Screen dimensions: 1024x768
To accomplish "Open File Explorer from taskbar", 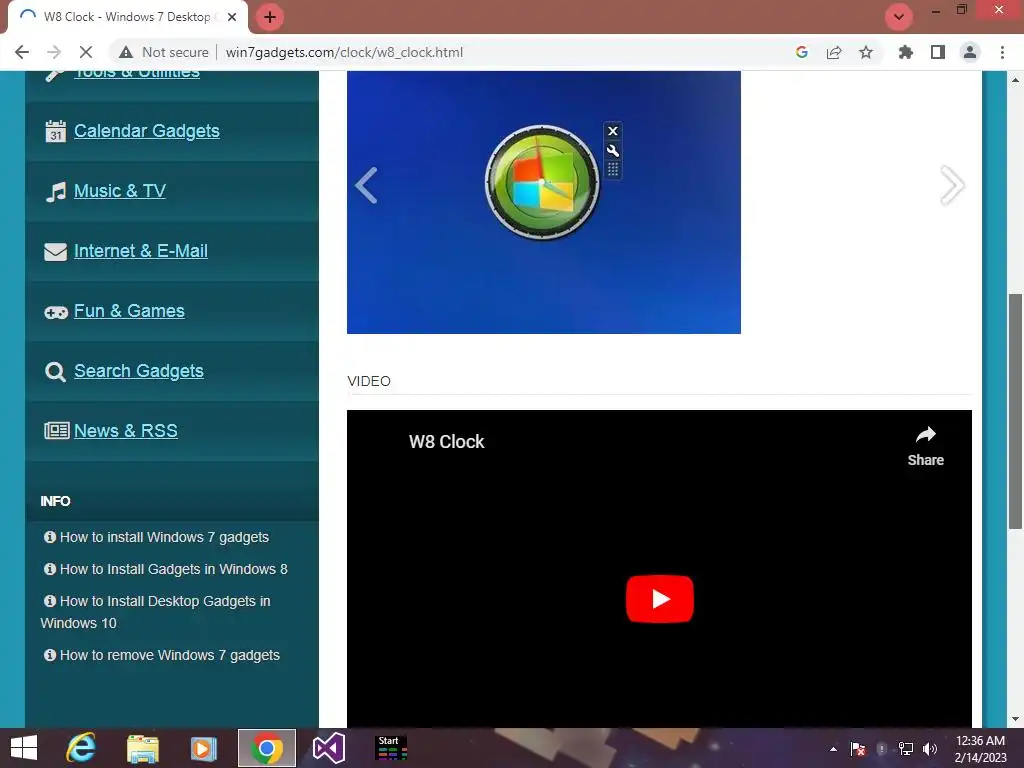I will coord(142,748).
